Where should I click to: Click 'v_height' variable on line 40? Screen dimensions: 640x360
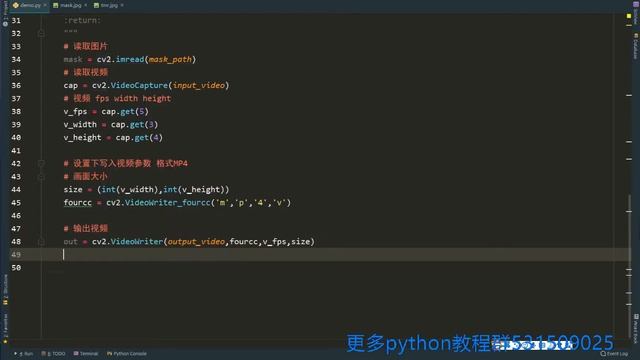point(82,138)
